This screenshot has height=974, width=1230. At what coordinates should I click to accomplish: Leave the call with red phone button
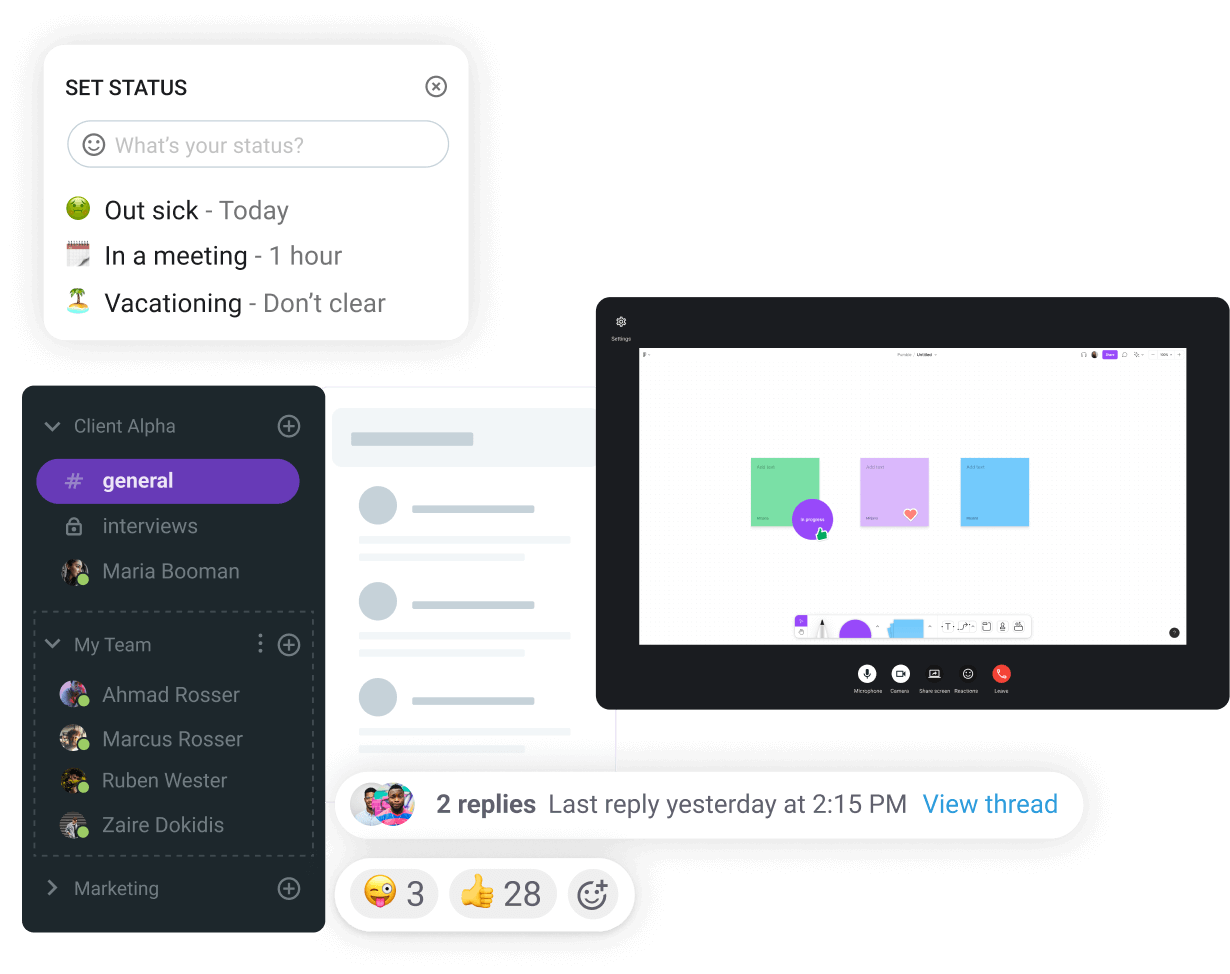(x=1001, y=674)
